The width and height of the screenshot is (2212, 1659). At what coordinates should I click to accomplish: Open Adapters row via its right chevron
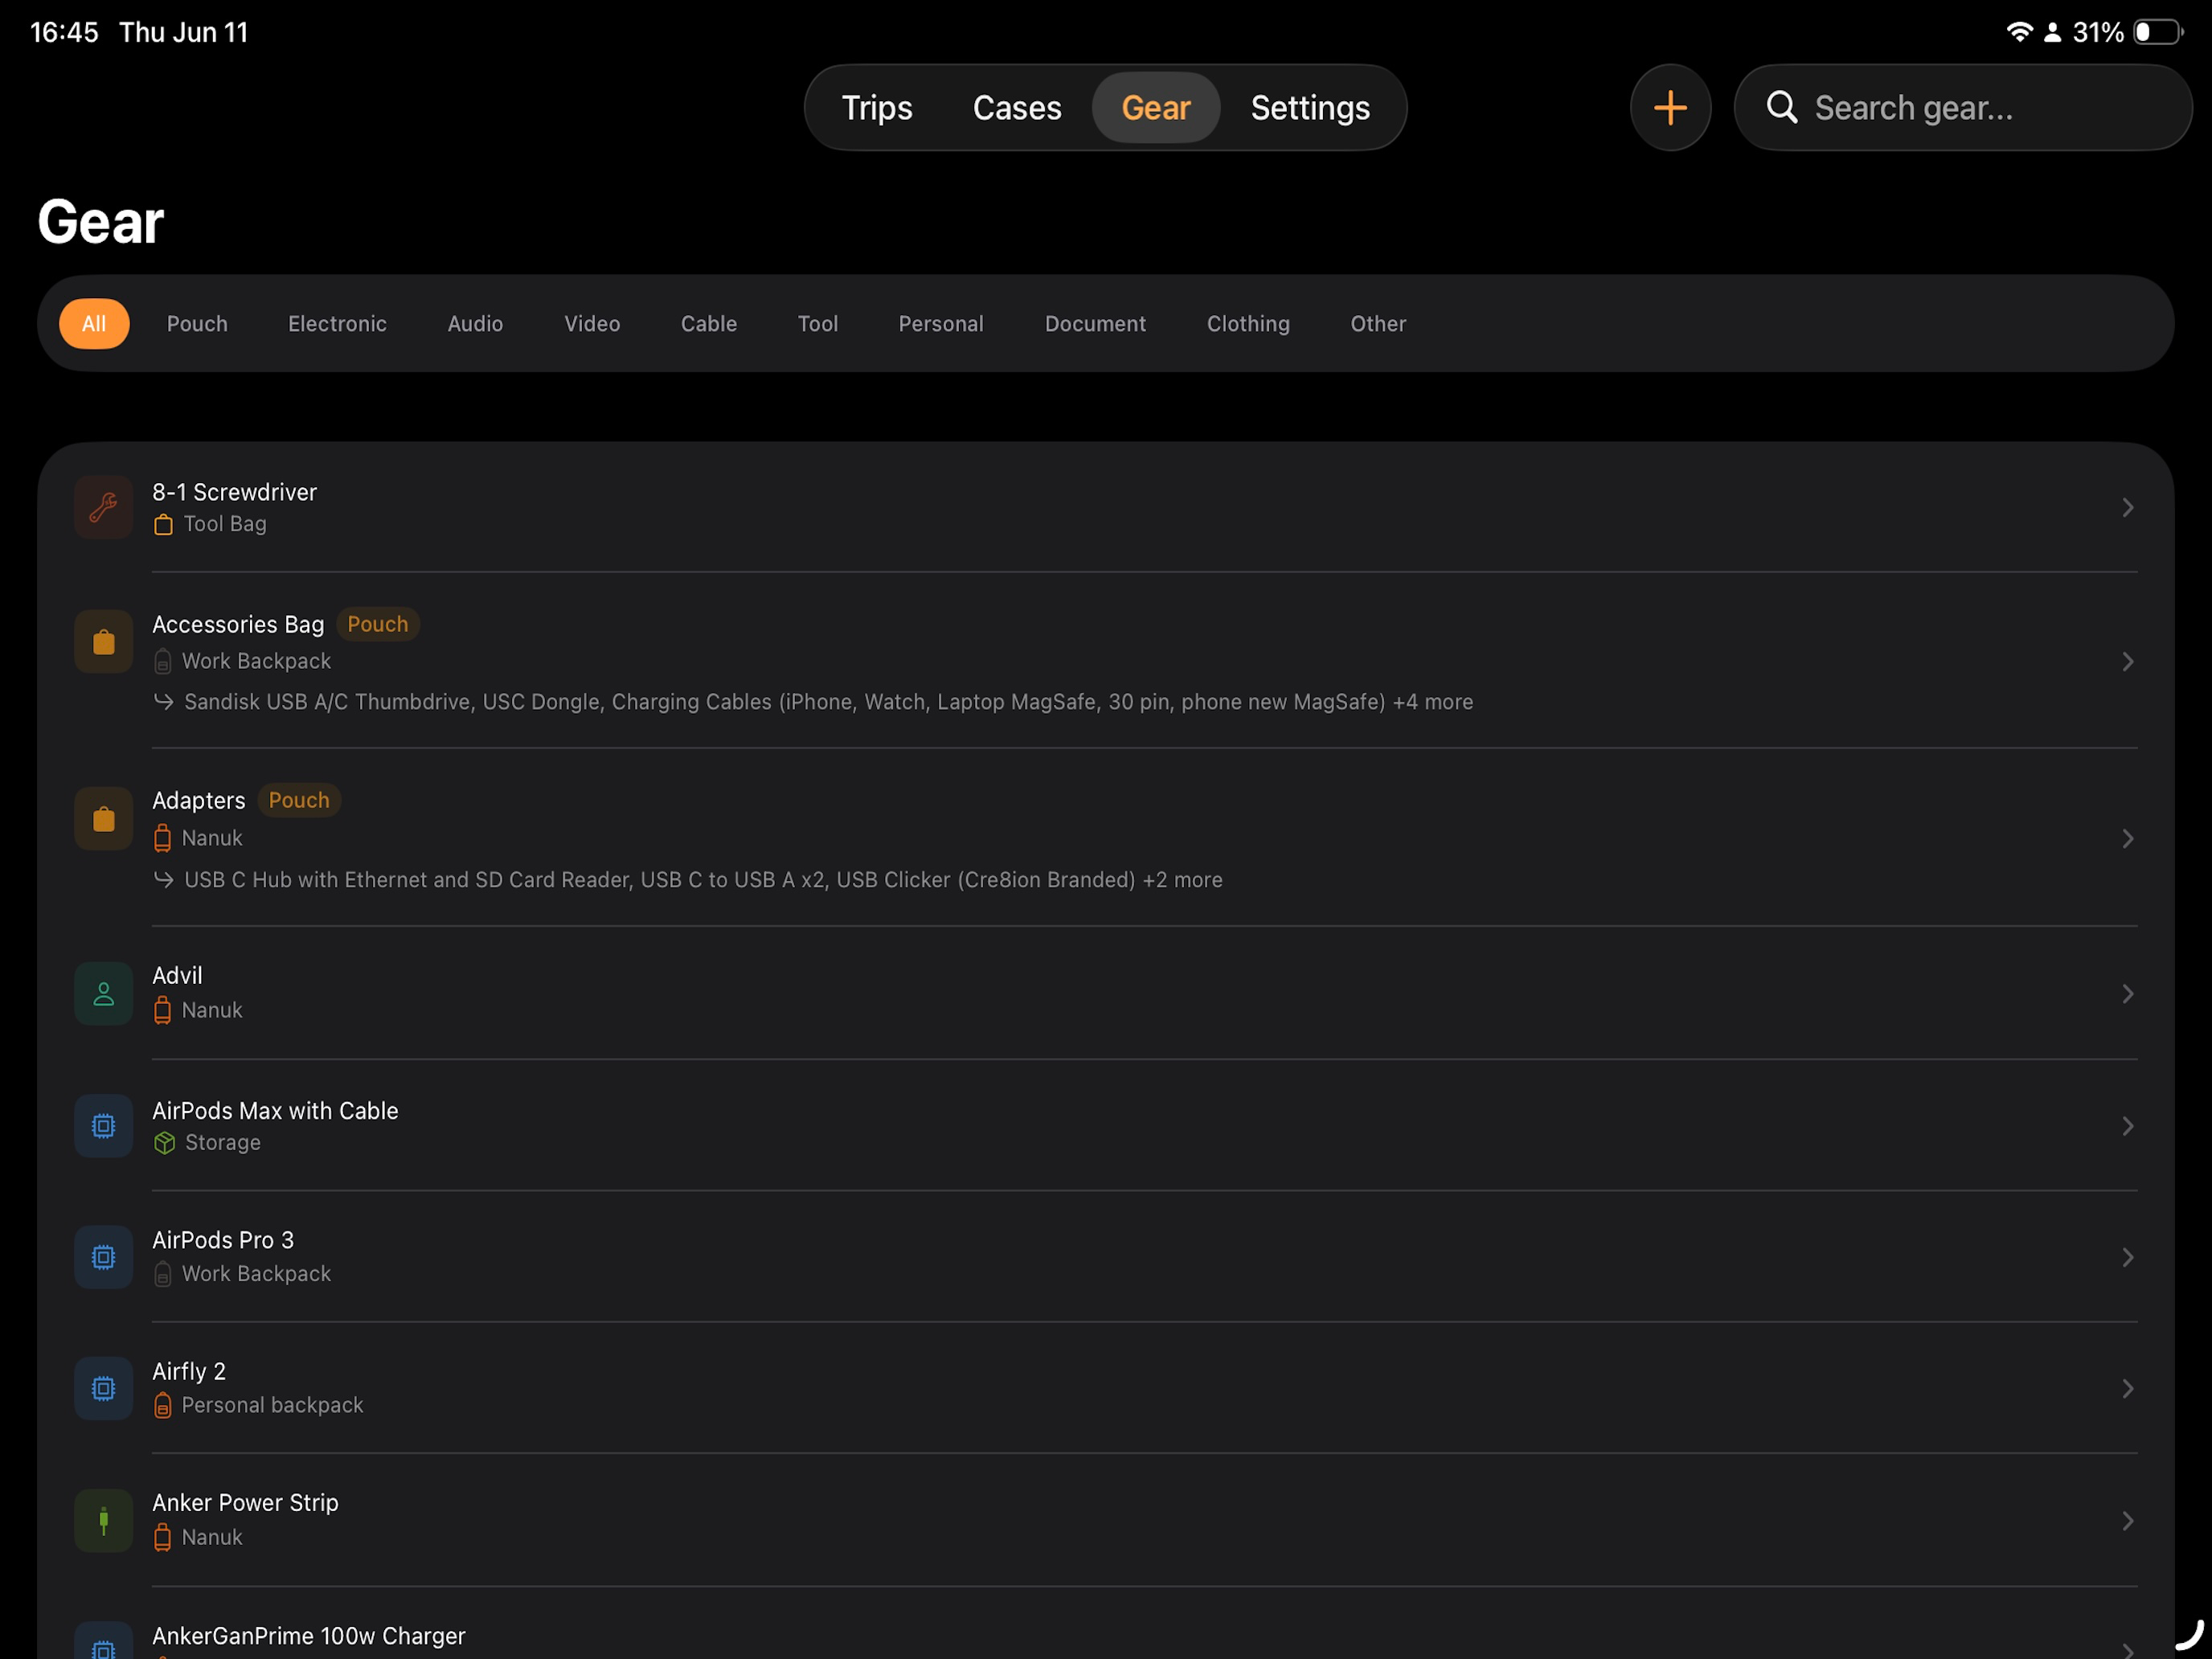2128,839
